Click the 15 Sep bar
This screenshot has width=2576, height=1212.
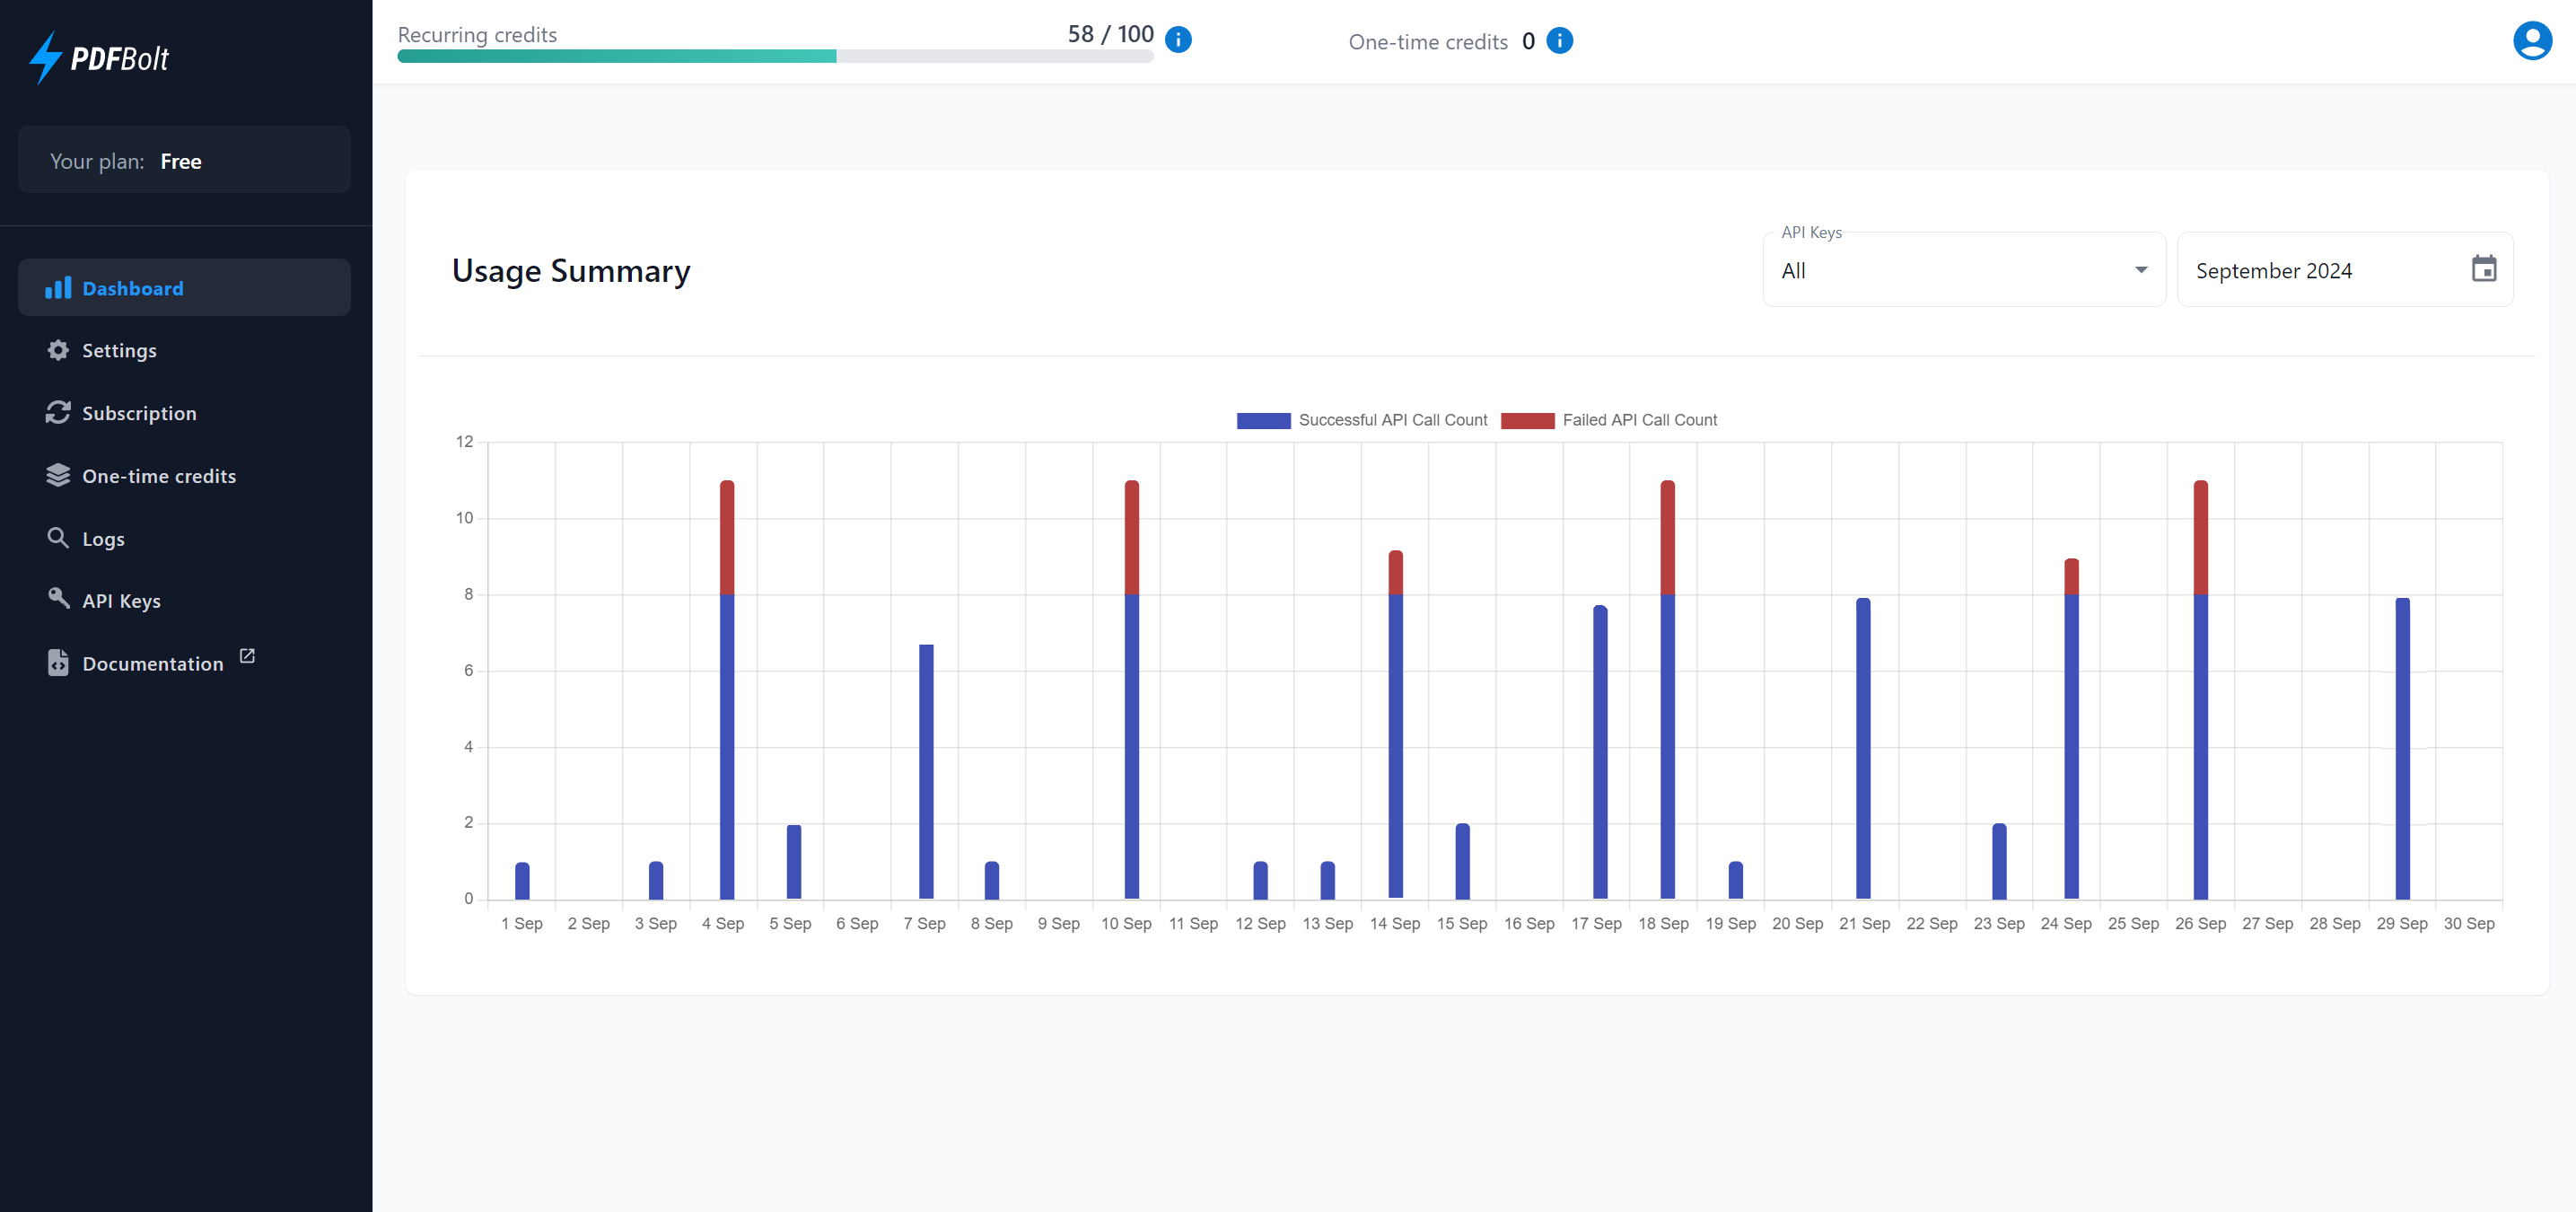click(1463, 861)
